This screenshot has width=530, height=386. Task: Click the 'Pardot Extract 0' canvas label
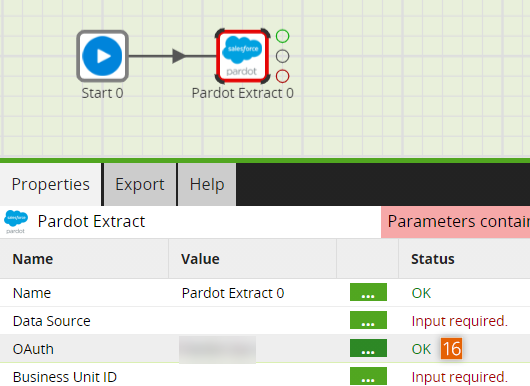point(243,93)
